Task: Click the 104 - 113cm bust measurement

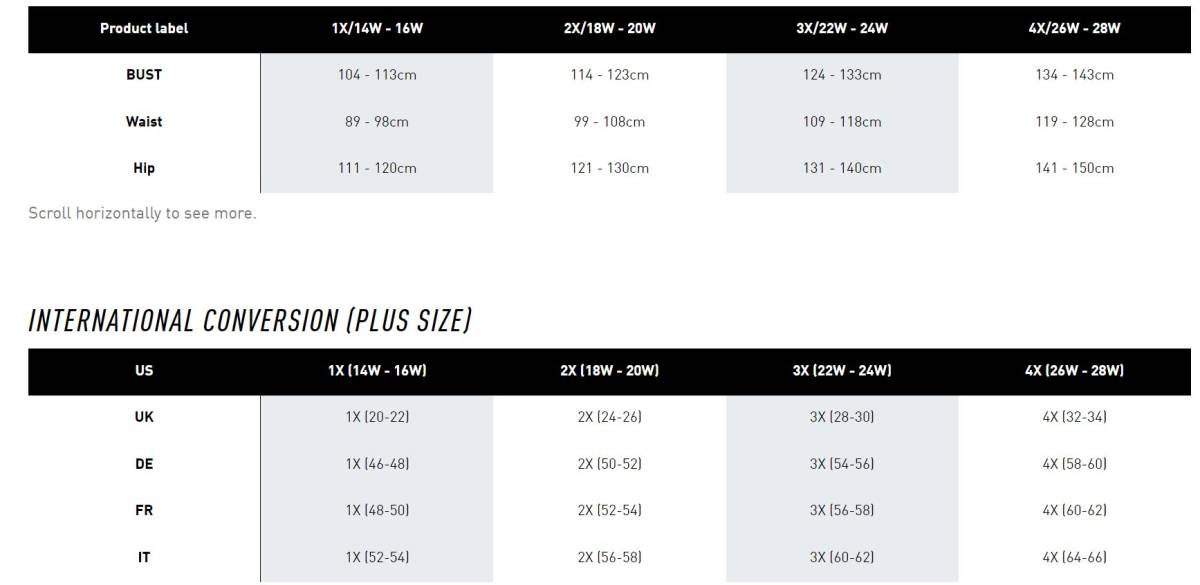Action: click(377, 75)
